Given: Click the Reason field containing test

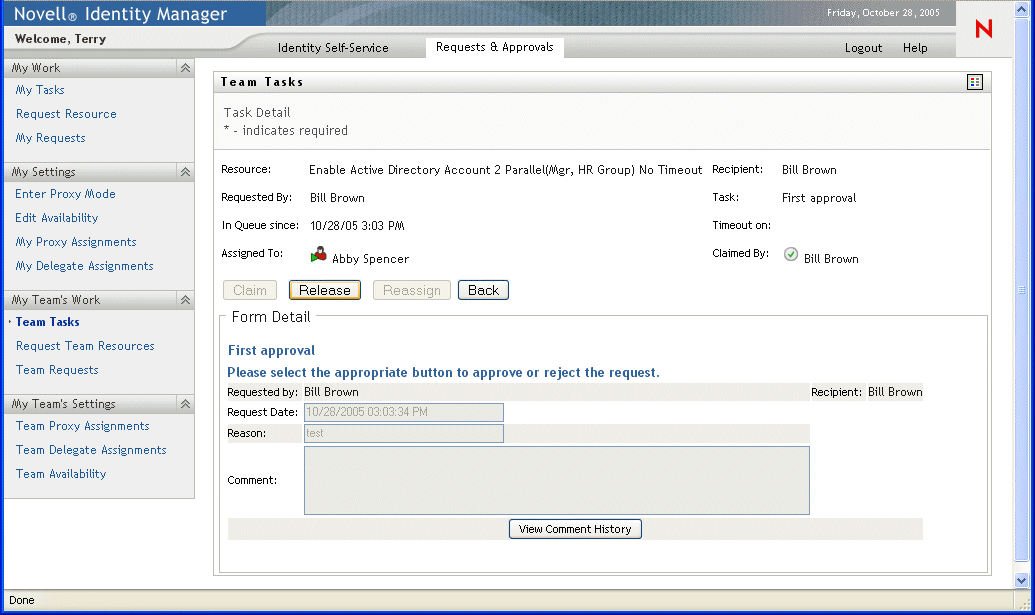Looking at the screenshot, I should click(404, 434).
